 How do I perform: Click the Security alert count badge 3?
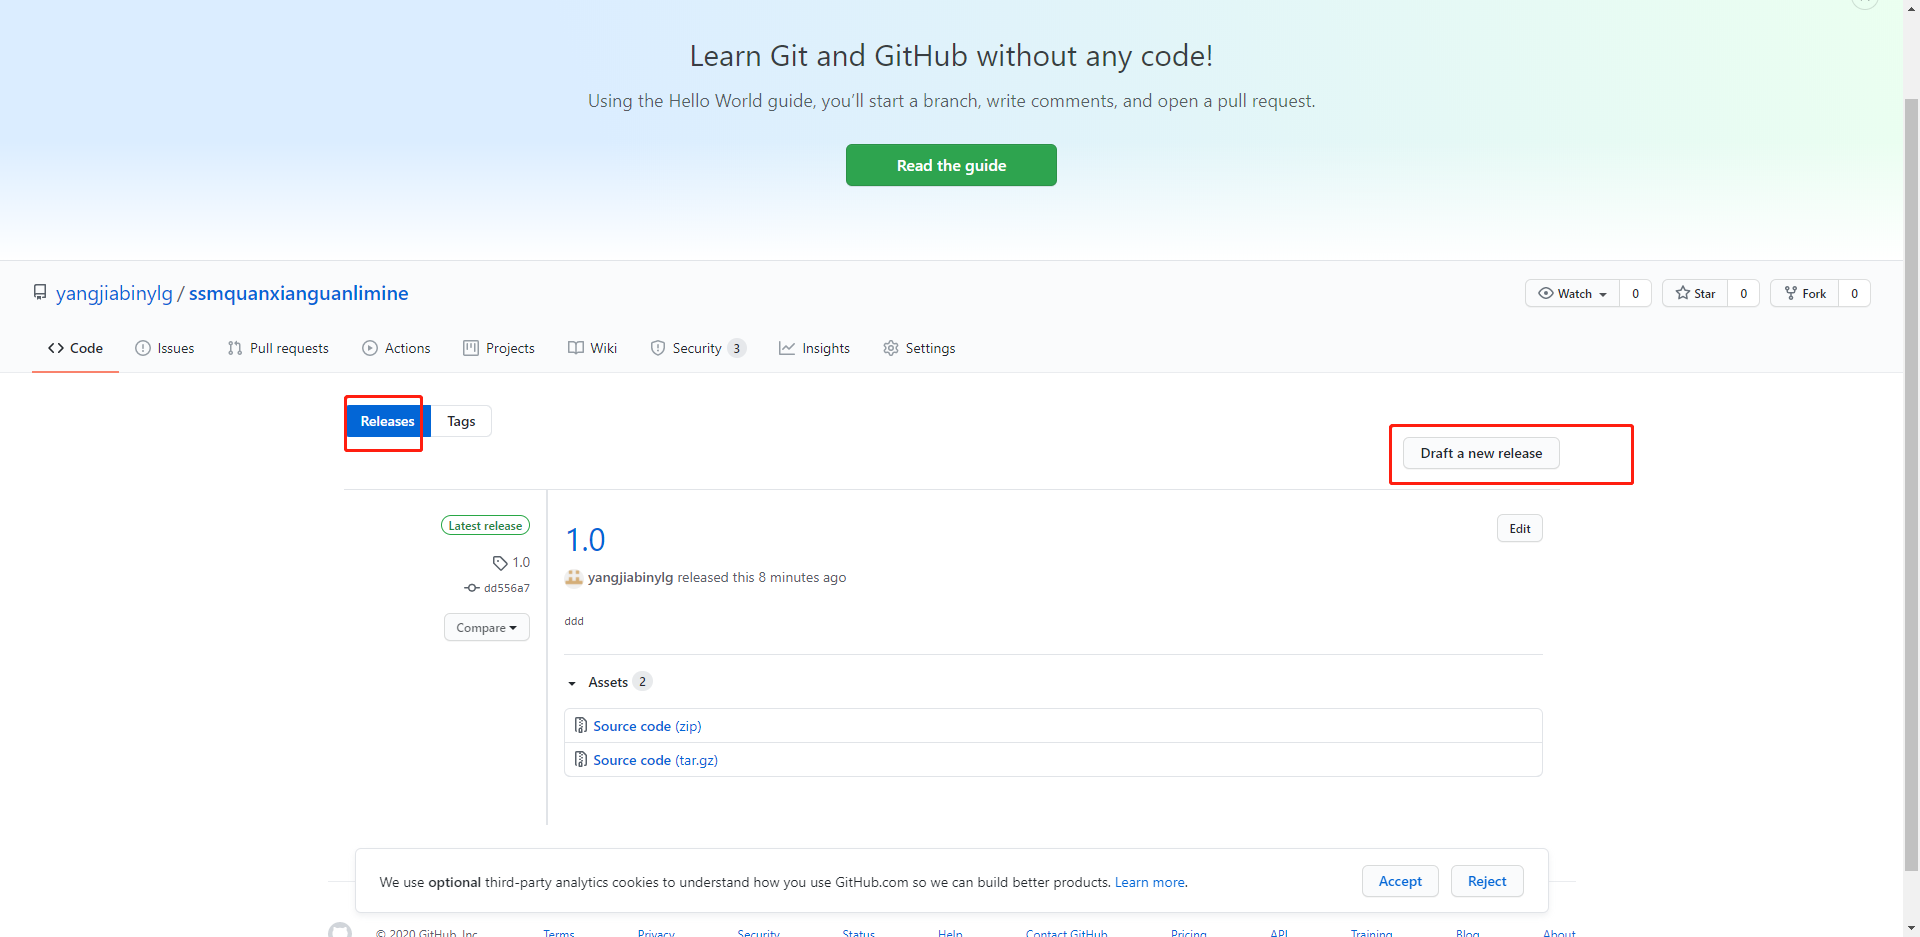tap(737, 348)
